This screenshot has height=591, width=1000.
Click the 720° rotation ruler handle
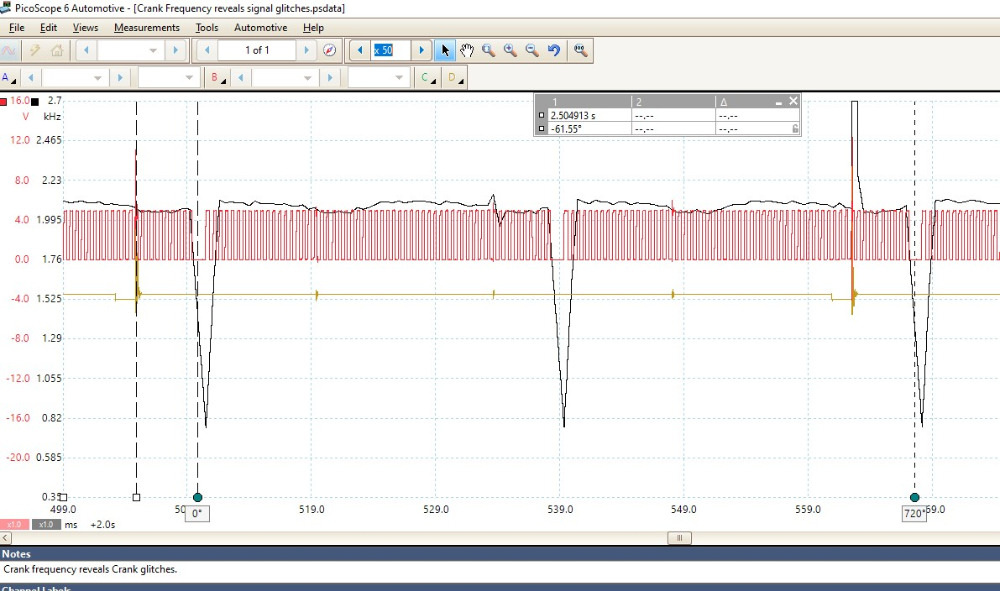pos(914,497)
